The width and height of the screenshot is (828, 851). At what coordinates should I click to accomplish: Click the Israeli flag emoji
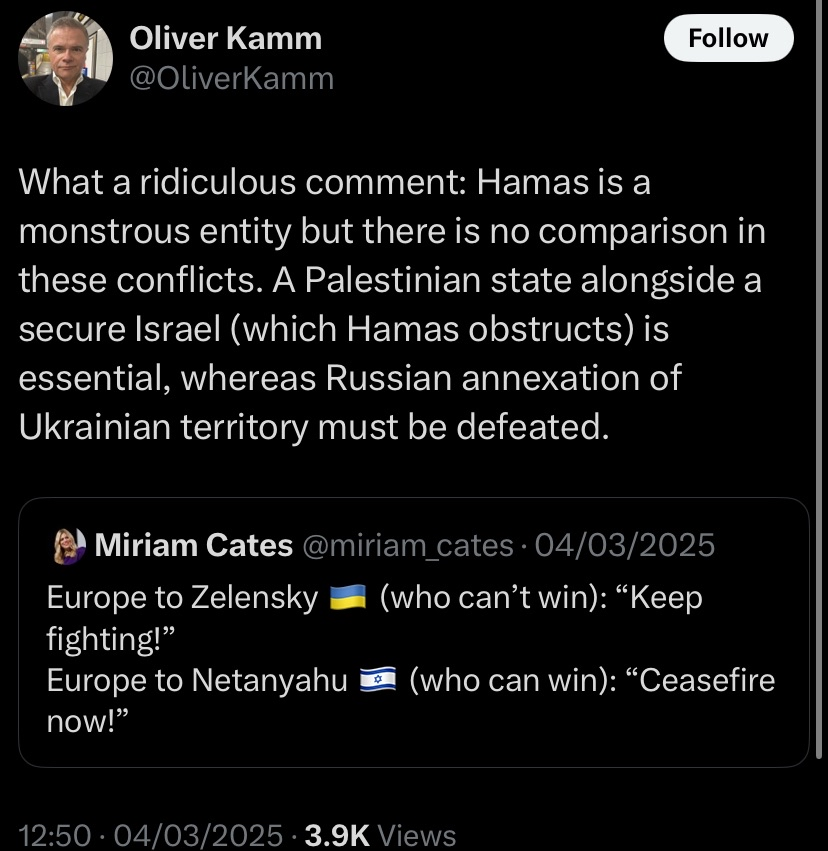(x=378, y=680)
